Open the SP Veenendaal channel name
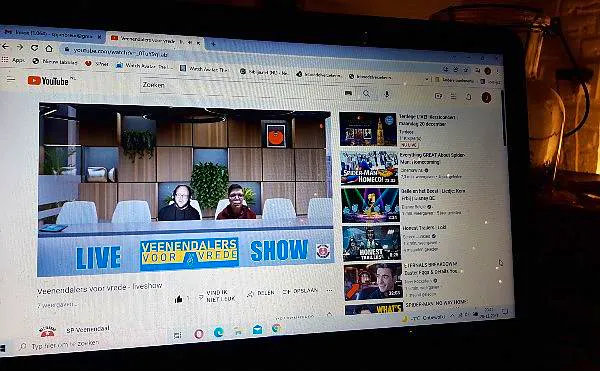The height and width of the screenshot is (371, 600). 88,329
